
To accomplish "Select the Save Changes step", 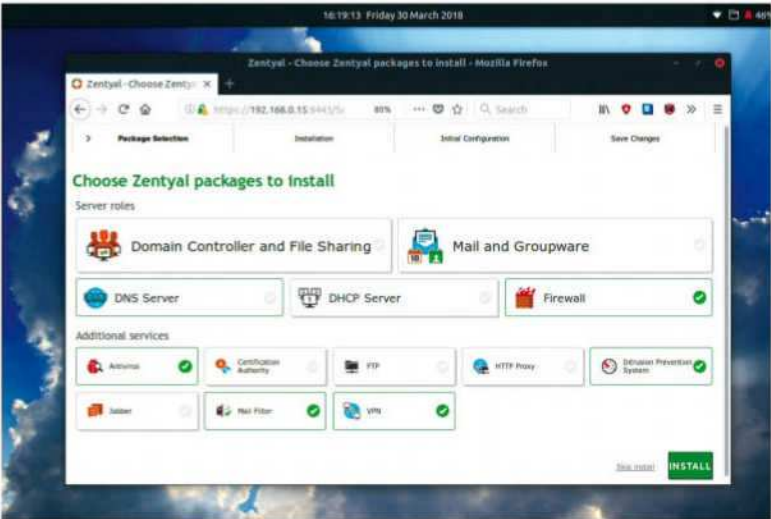I will [635, 139].
